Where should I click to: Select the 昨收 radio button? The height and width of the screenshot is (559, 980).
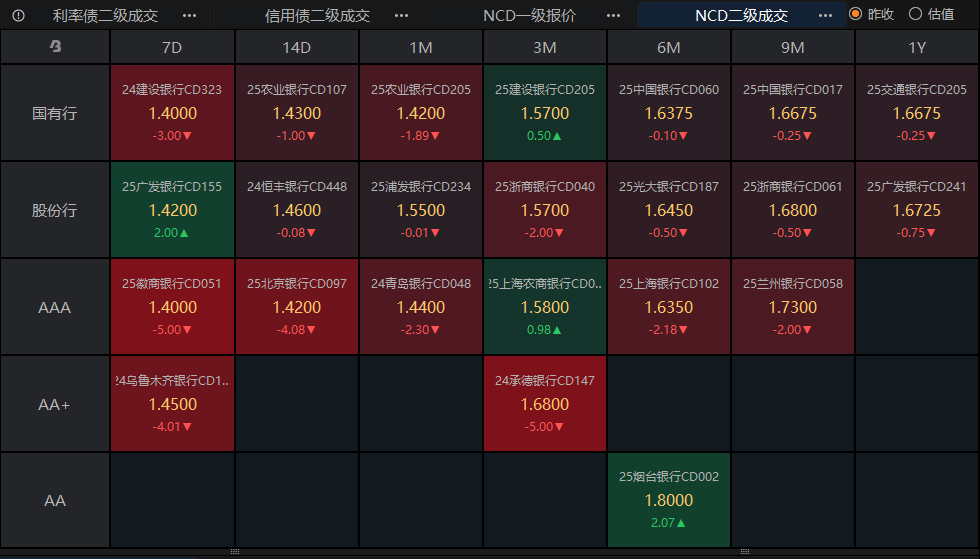[x=856, y=14]
